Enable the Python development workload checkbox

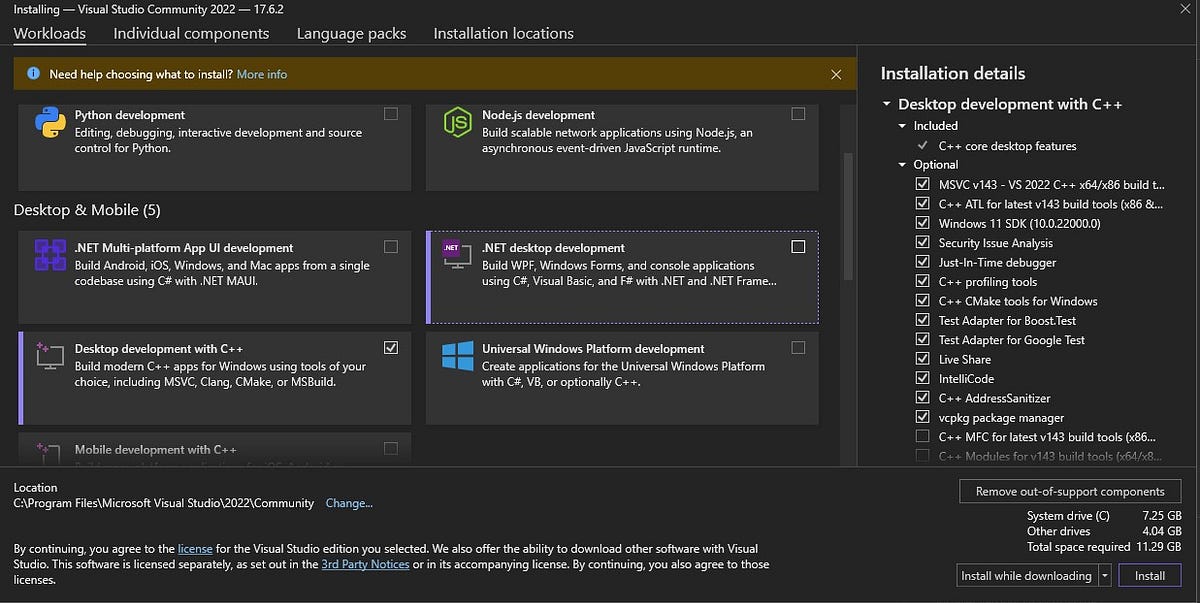click(x=391, y=114)
